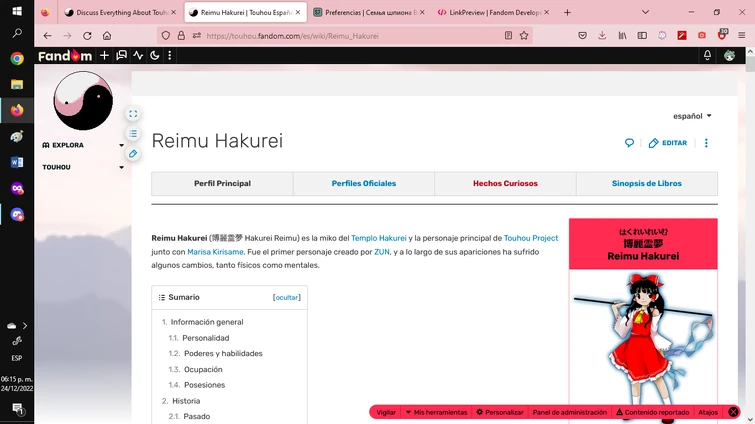Open the Pocket save icon
The image size is (755, 424).
pyautogui.click(x=582, y=35)
